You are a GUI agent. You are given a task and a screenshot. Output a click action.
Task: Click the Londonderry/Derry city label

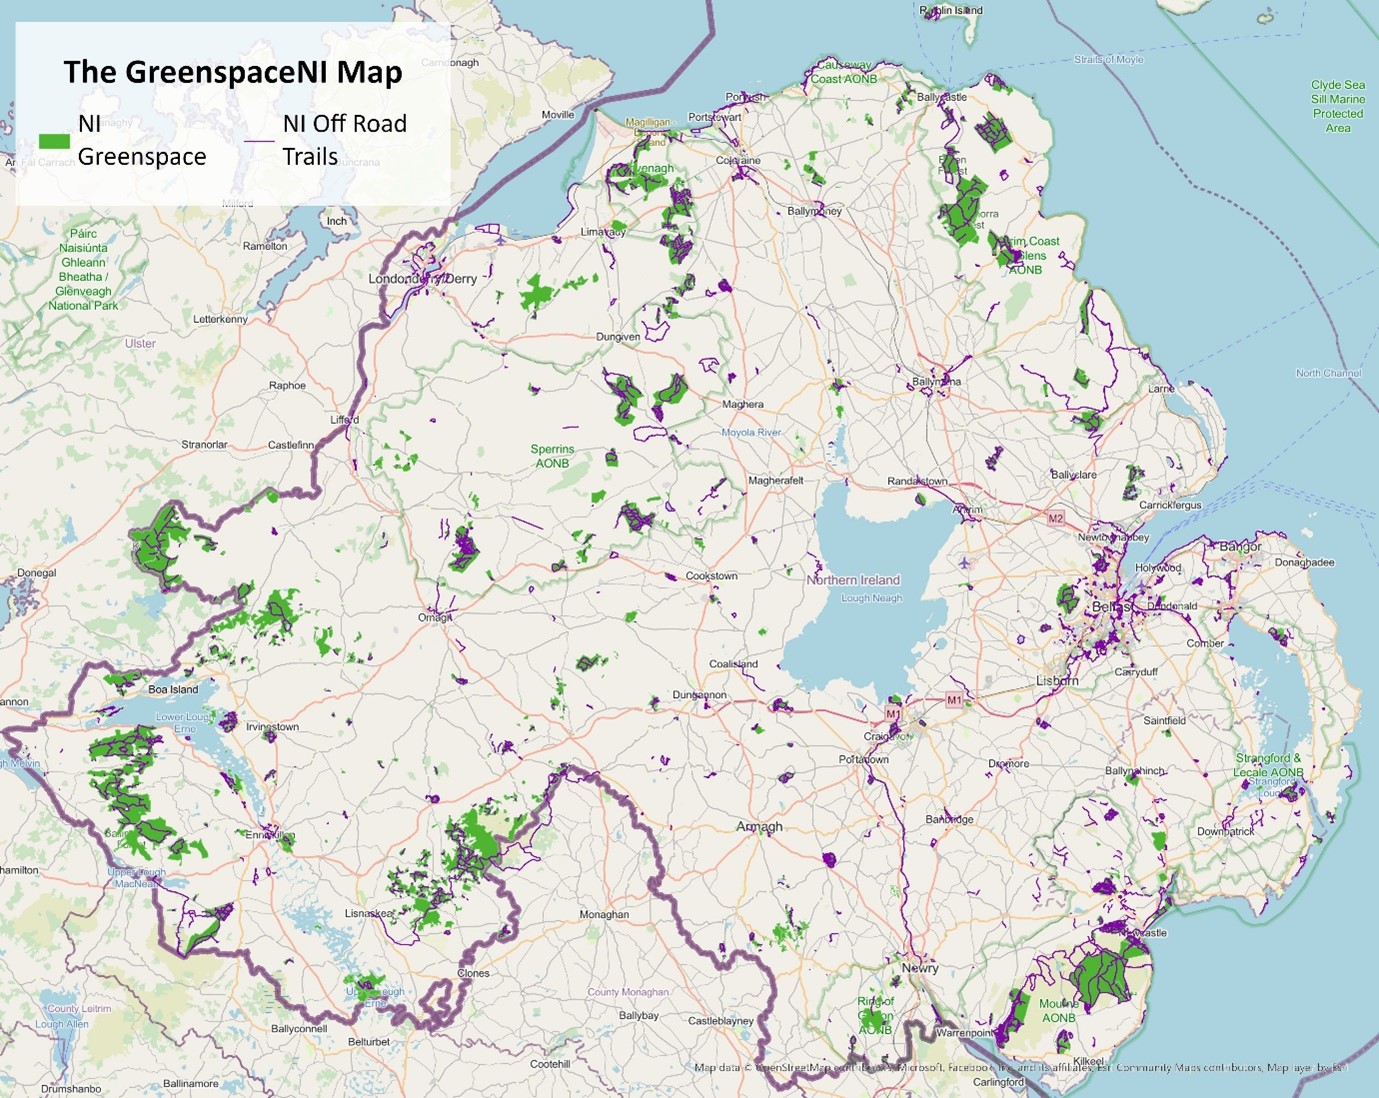(422, 279)
